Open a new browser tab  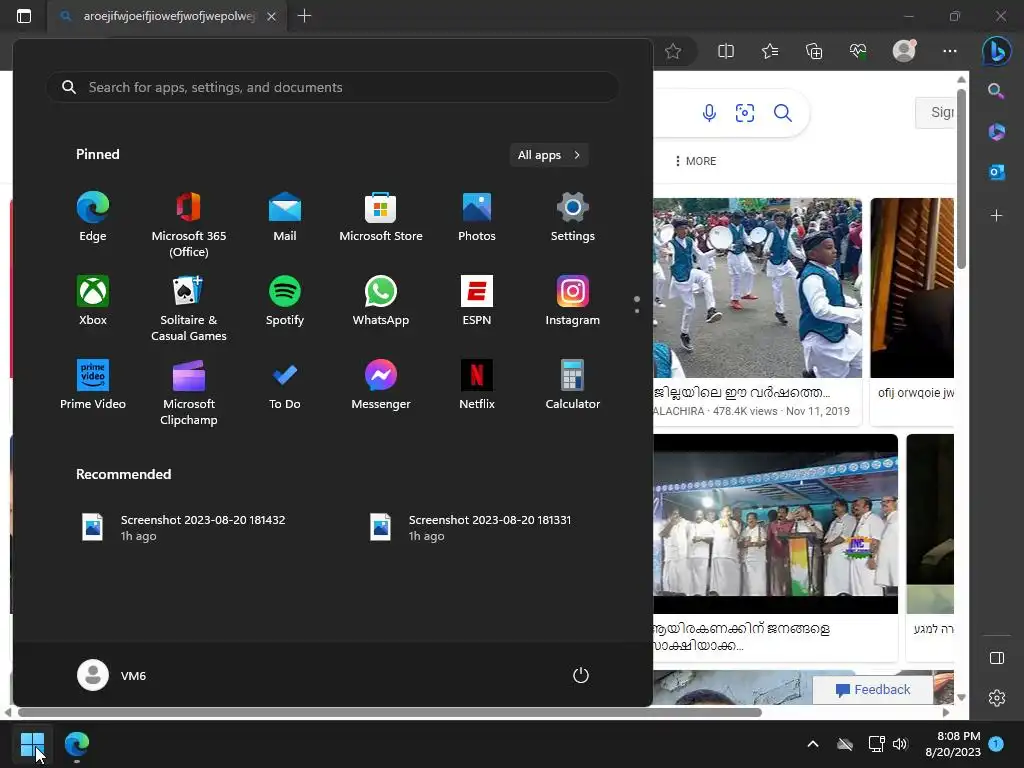click(x=304, y=16)
